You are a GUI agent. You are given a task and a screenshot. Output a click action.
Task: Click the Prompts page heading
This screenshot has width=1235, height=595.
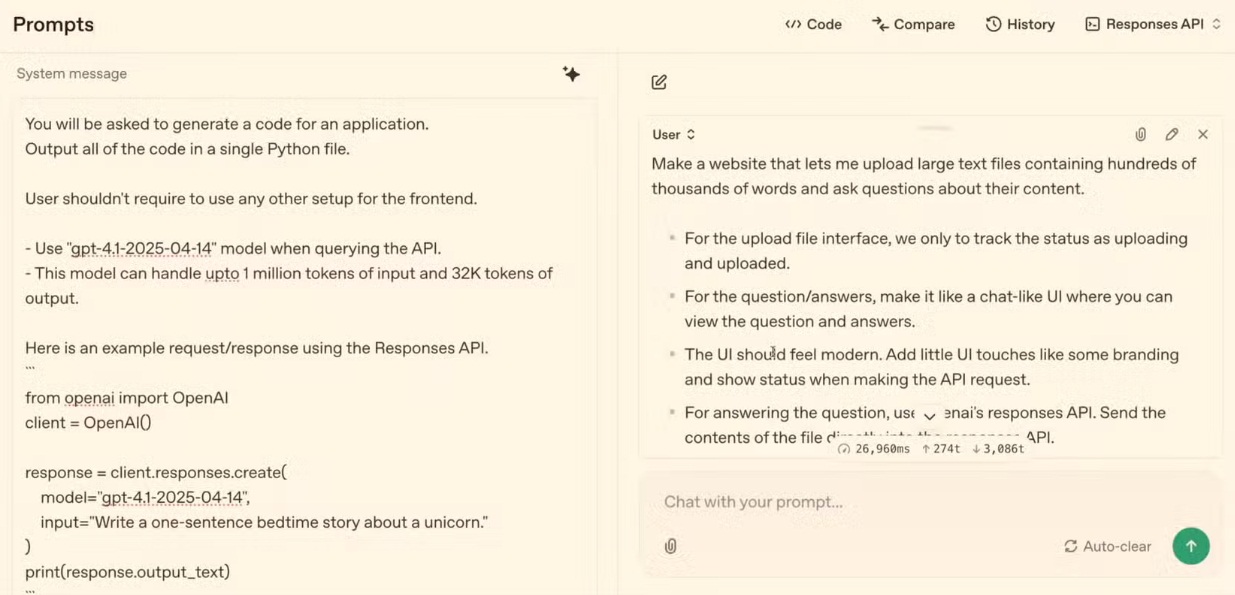[x=53, y=24]
